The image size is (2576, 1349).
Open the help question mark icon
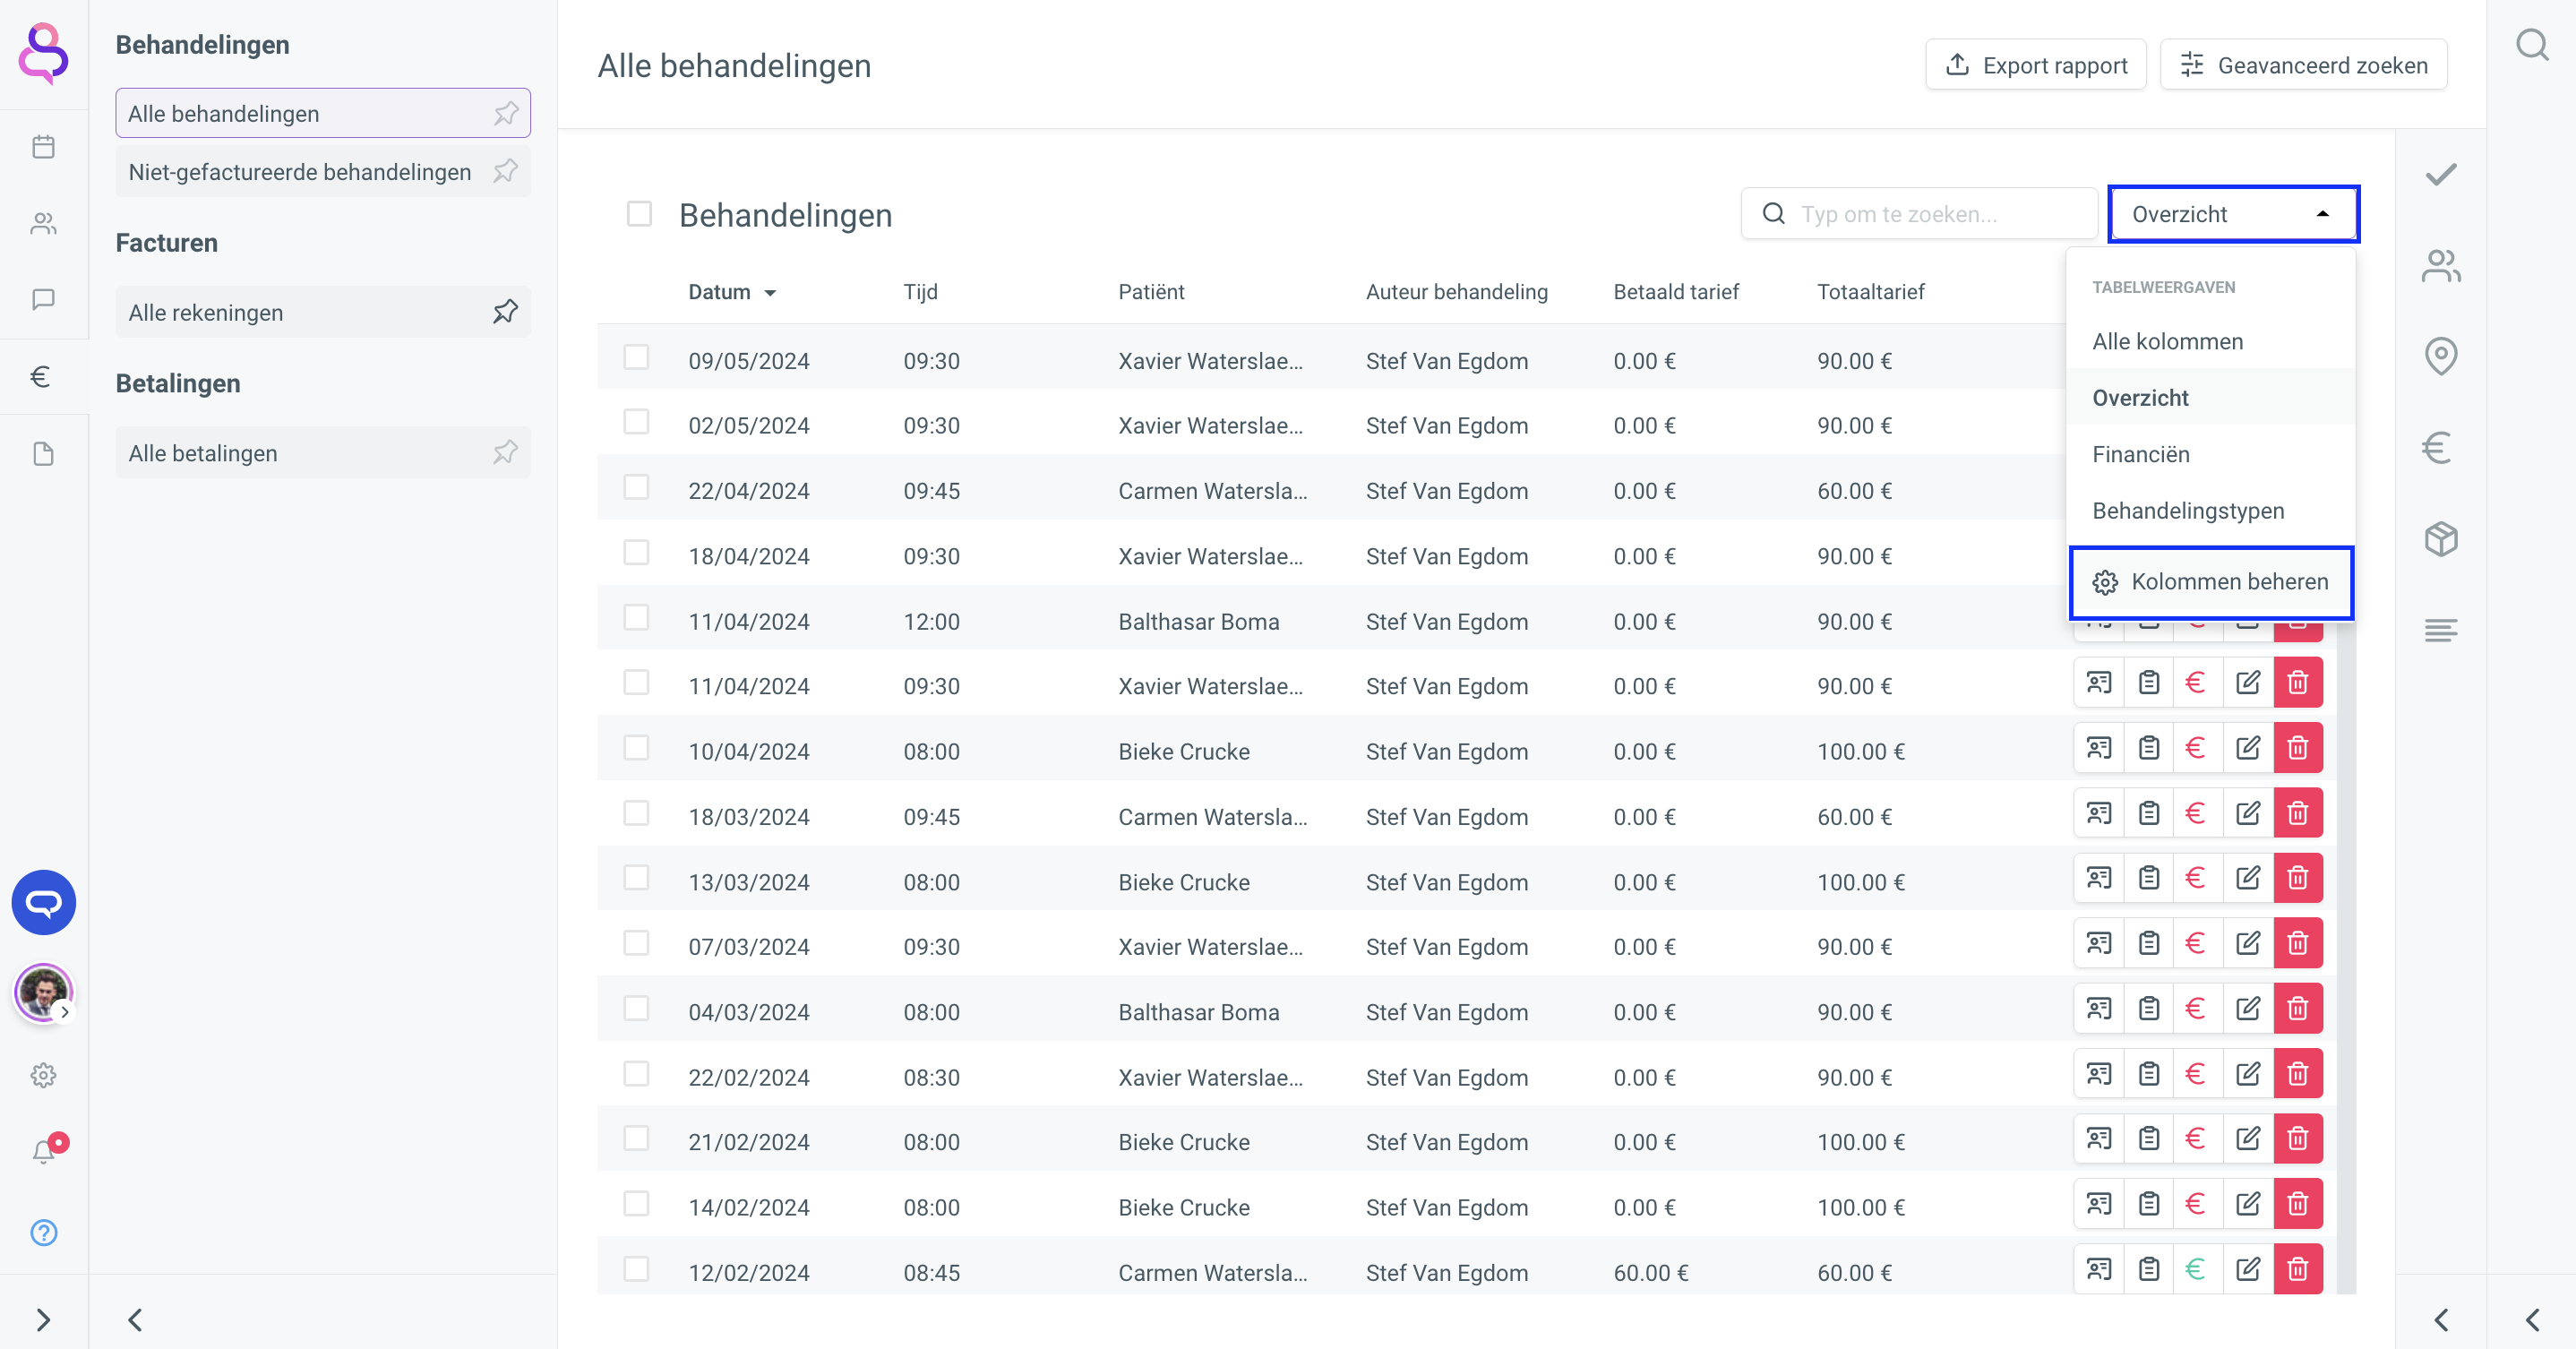click(43, 1232)
